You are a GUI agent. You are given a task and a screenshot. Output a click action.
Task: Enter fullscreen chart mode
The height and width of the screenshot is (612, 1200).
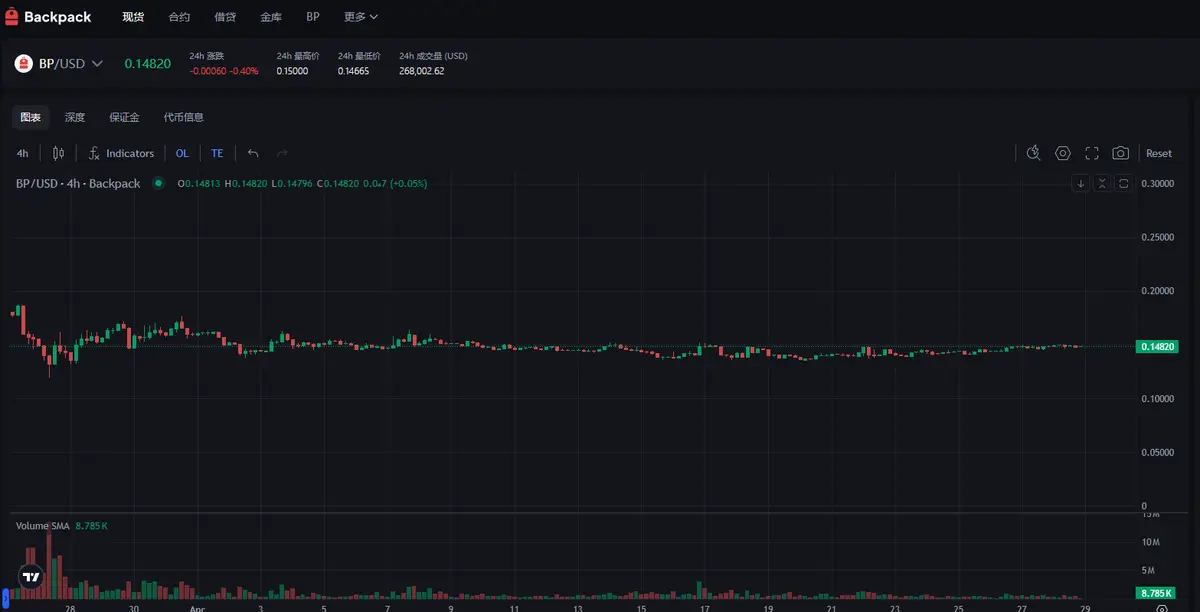coord(1092,153)
